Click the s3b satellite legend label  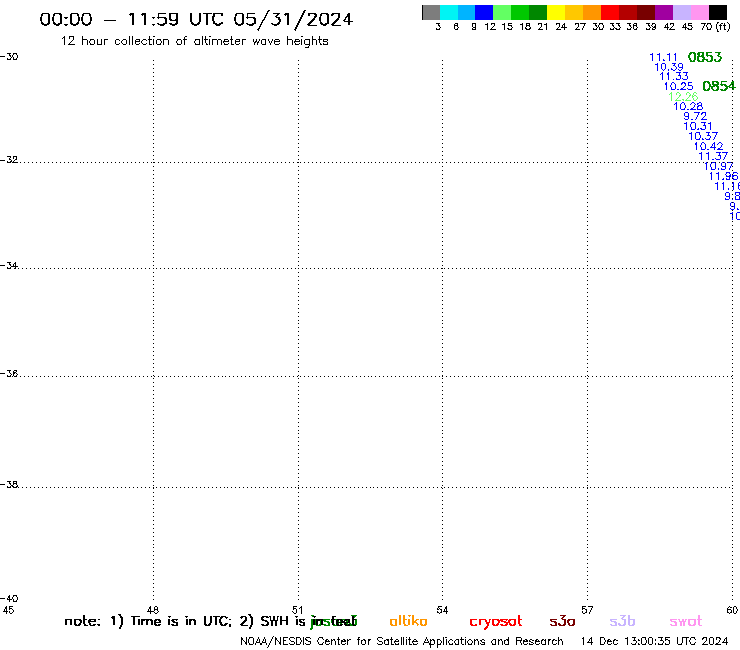622,621
